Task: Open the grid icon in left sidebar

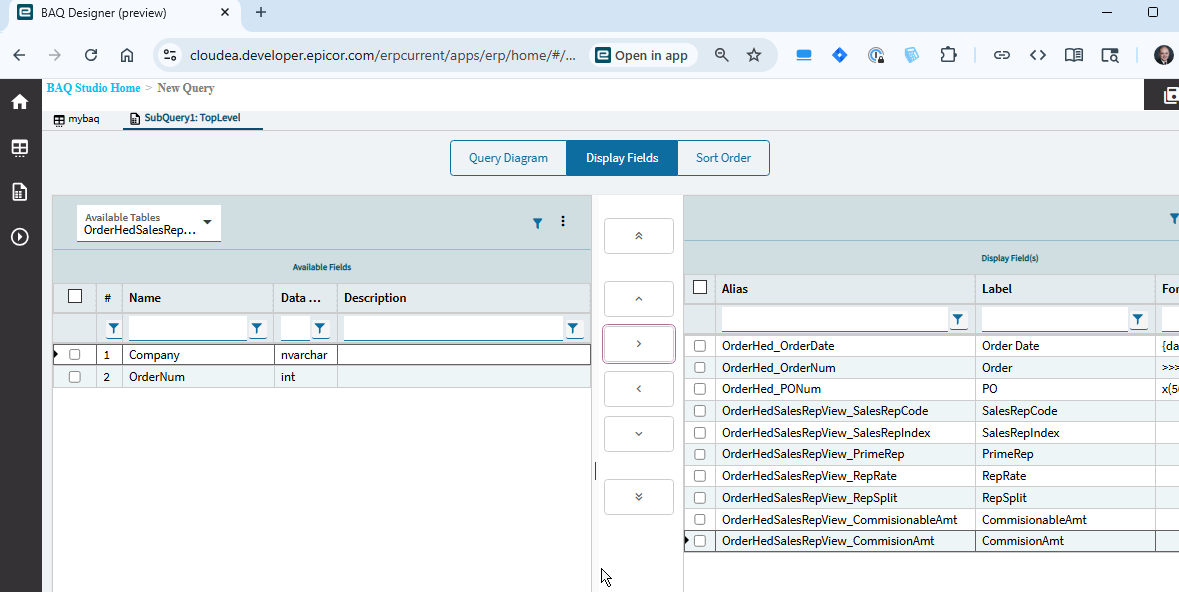Action: (x=19, y=147)
